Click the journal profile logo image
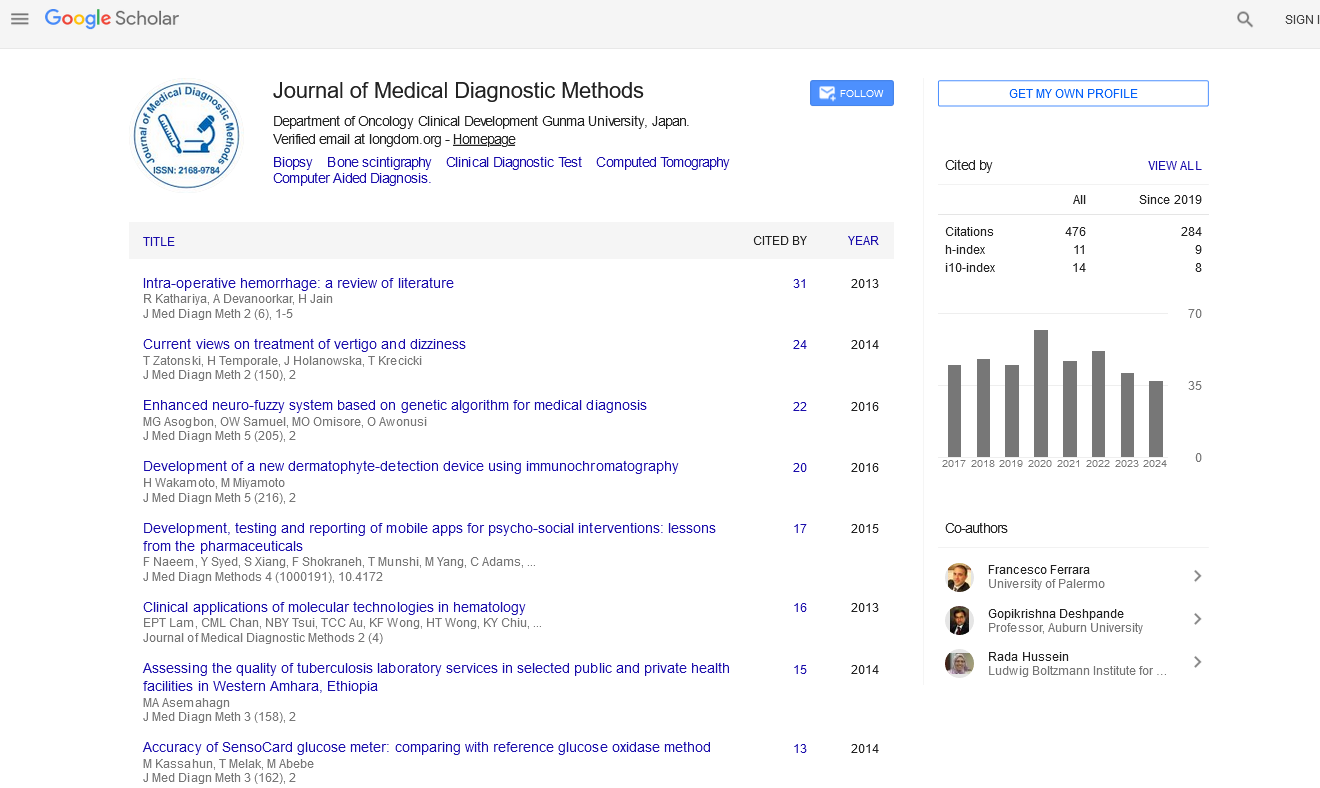The height and width of the screenshot is (788, 1320). tap(186, 135)
